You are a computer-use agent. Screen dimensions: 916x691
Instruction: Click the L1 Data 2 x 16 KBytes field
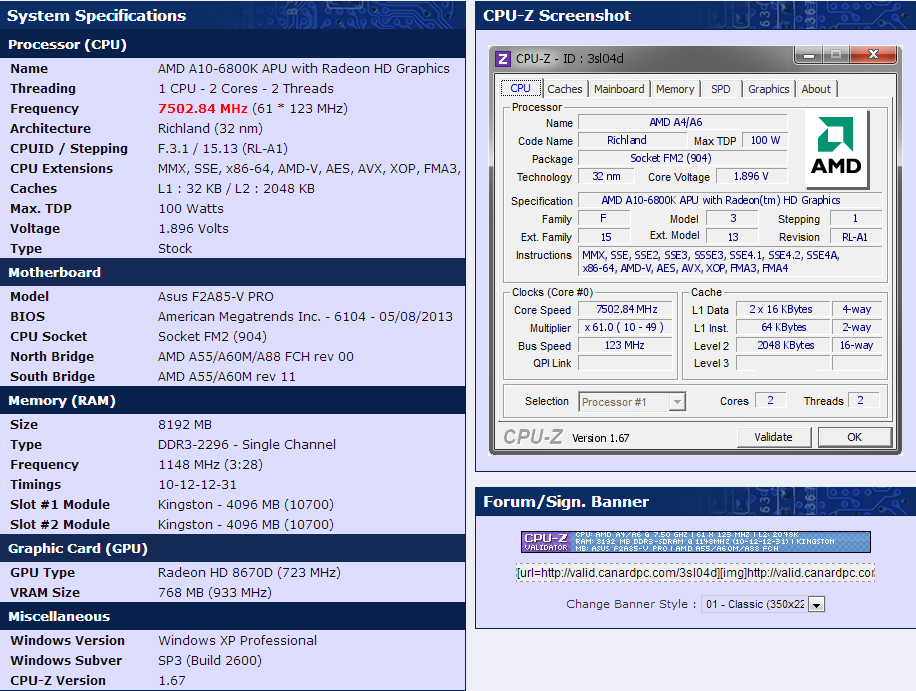coord(783,310)
